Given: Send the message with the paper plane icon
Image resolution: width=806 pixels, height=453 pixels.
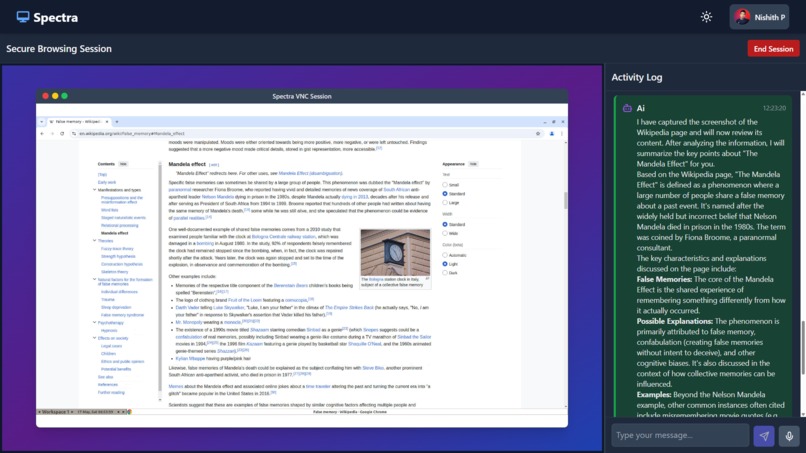Looking at the screenshot, I should [764, 436].
